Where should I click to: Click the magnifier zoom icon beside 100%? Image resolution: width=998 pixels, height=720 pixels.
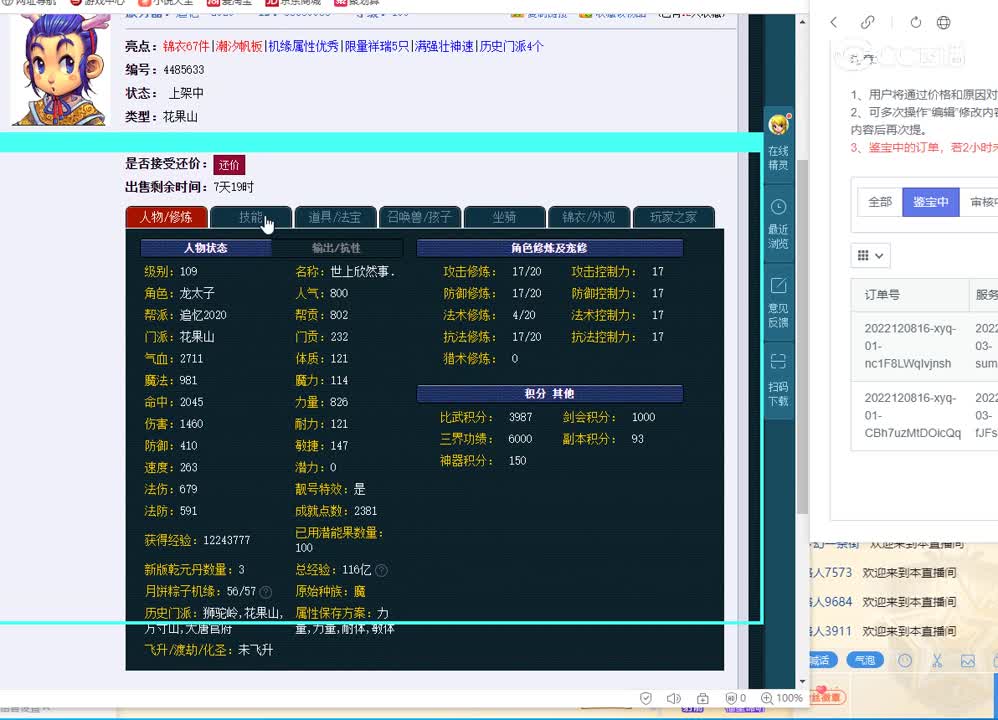[x=767, y=698]
